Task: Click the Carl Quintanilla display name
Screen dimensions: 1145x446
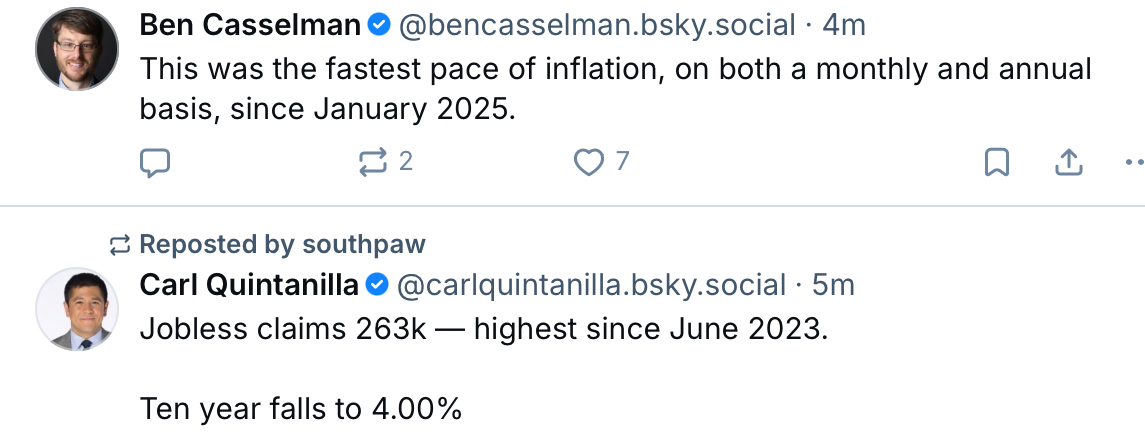Action: (x=249, y=285)
